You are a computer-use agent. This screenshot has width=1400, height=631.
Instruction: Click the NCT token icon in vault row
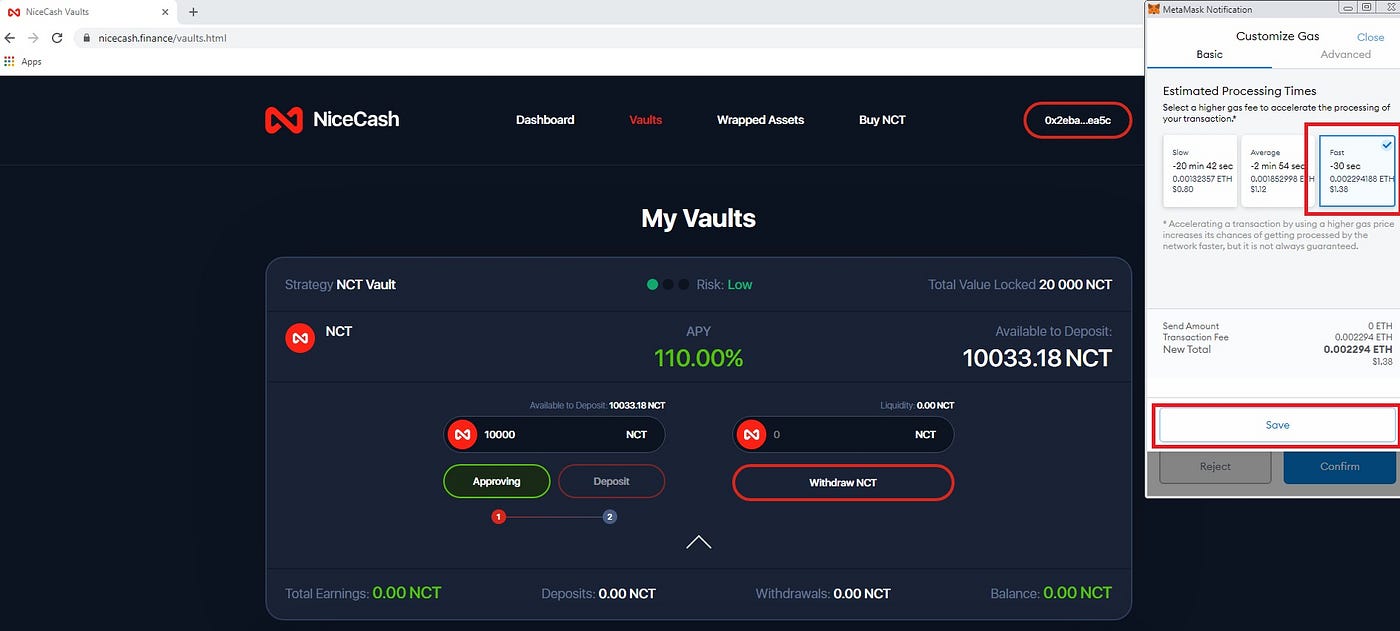pyautogui.click(x=300, y=338)
